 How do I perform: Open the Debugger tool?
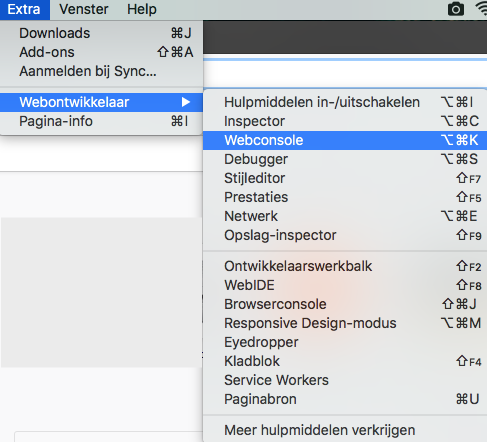tap(345, 159)
